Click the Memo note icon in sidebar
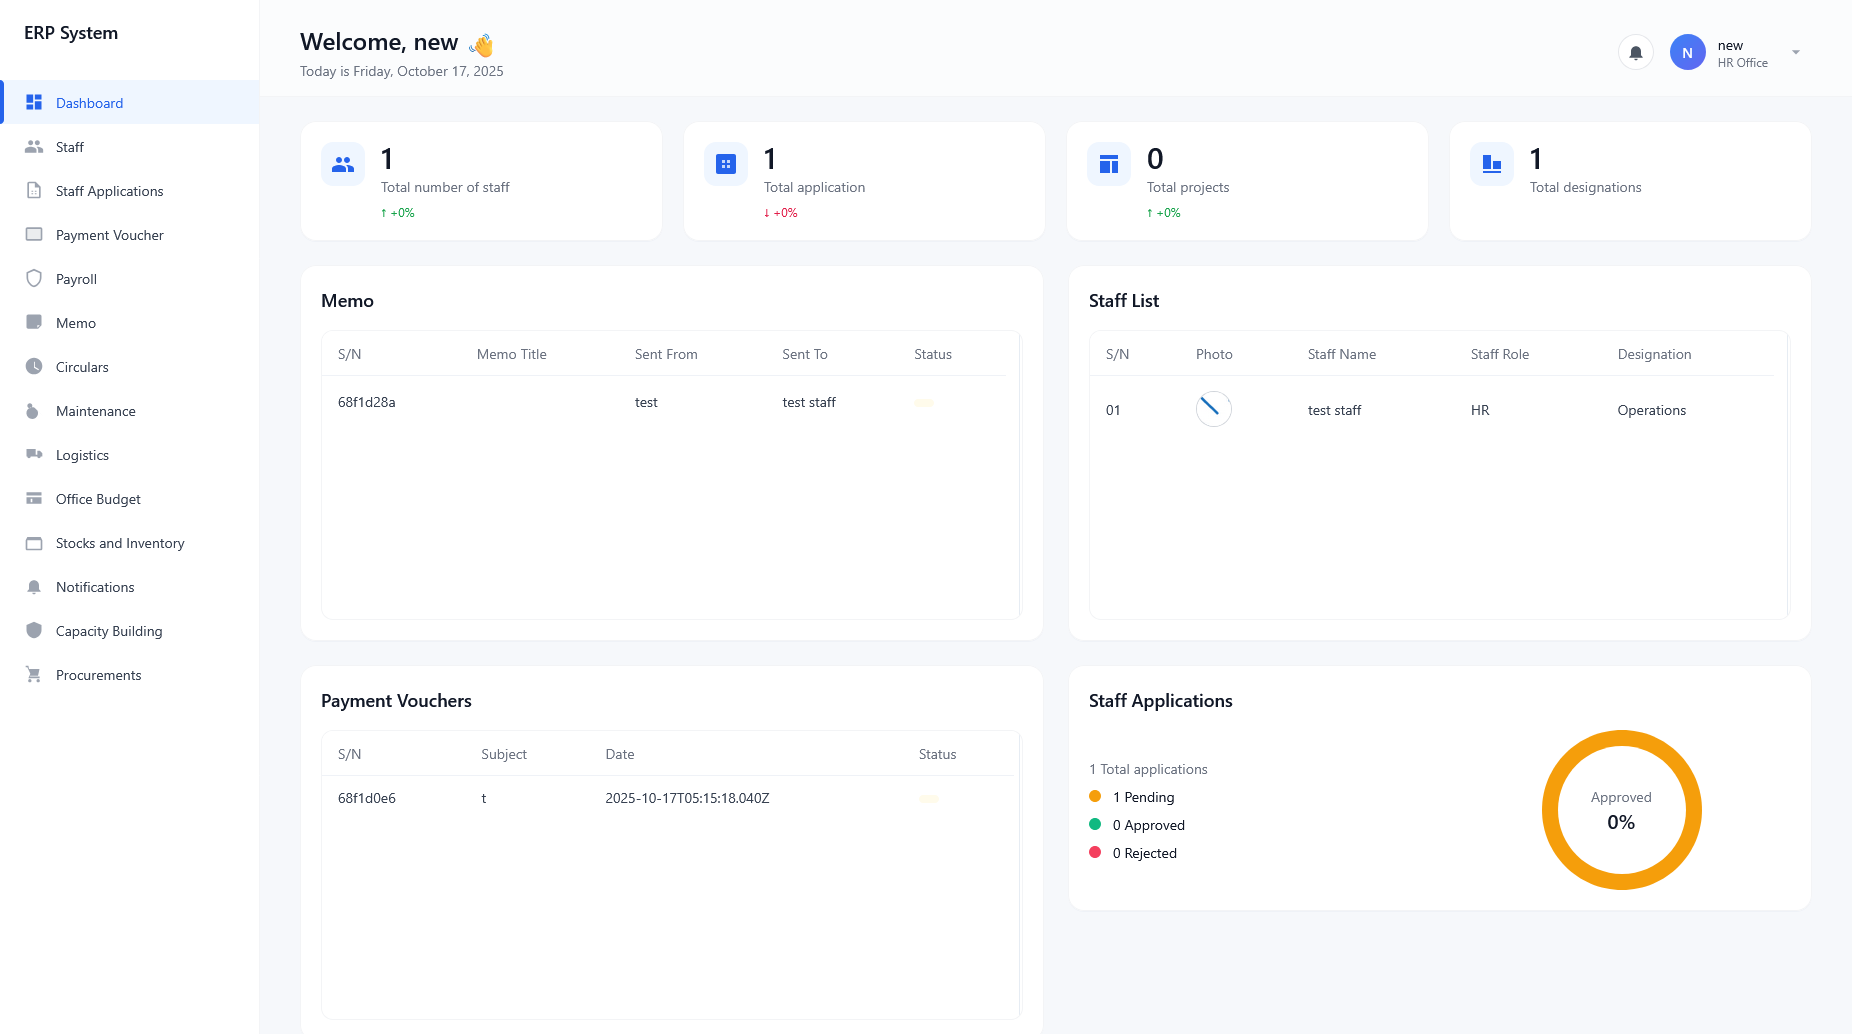1852x1034 pixels. point(34,322)
